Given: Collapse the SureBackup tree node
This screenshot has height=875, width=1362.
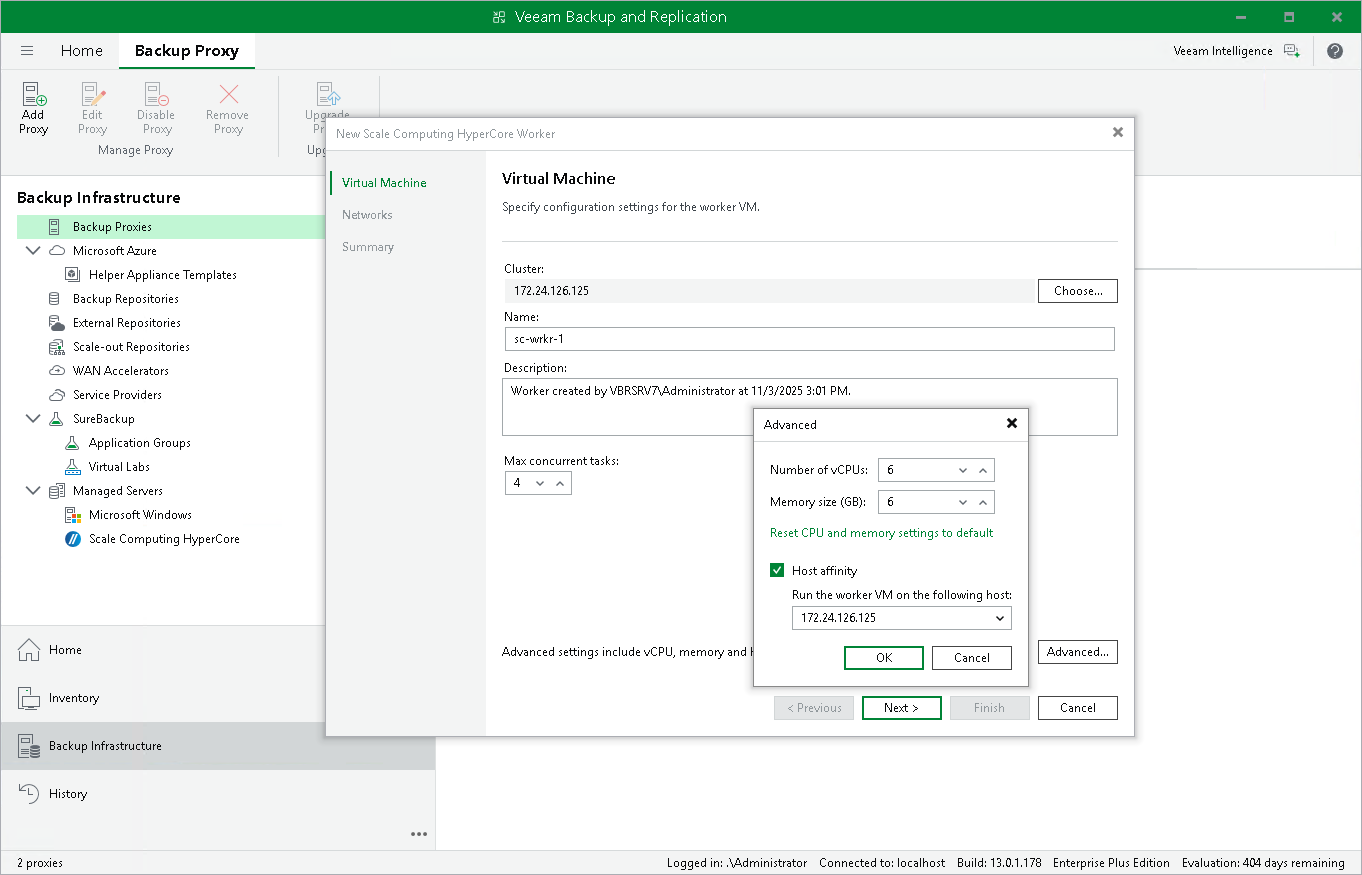Looking at the screenshot, I should click(x=33, y=419).
